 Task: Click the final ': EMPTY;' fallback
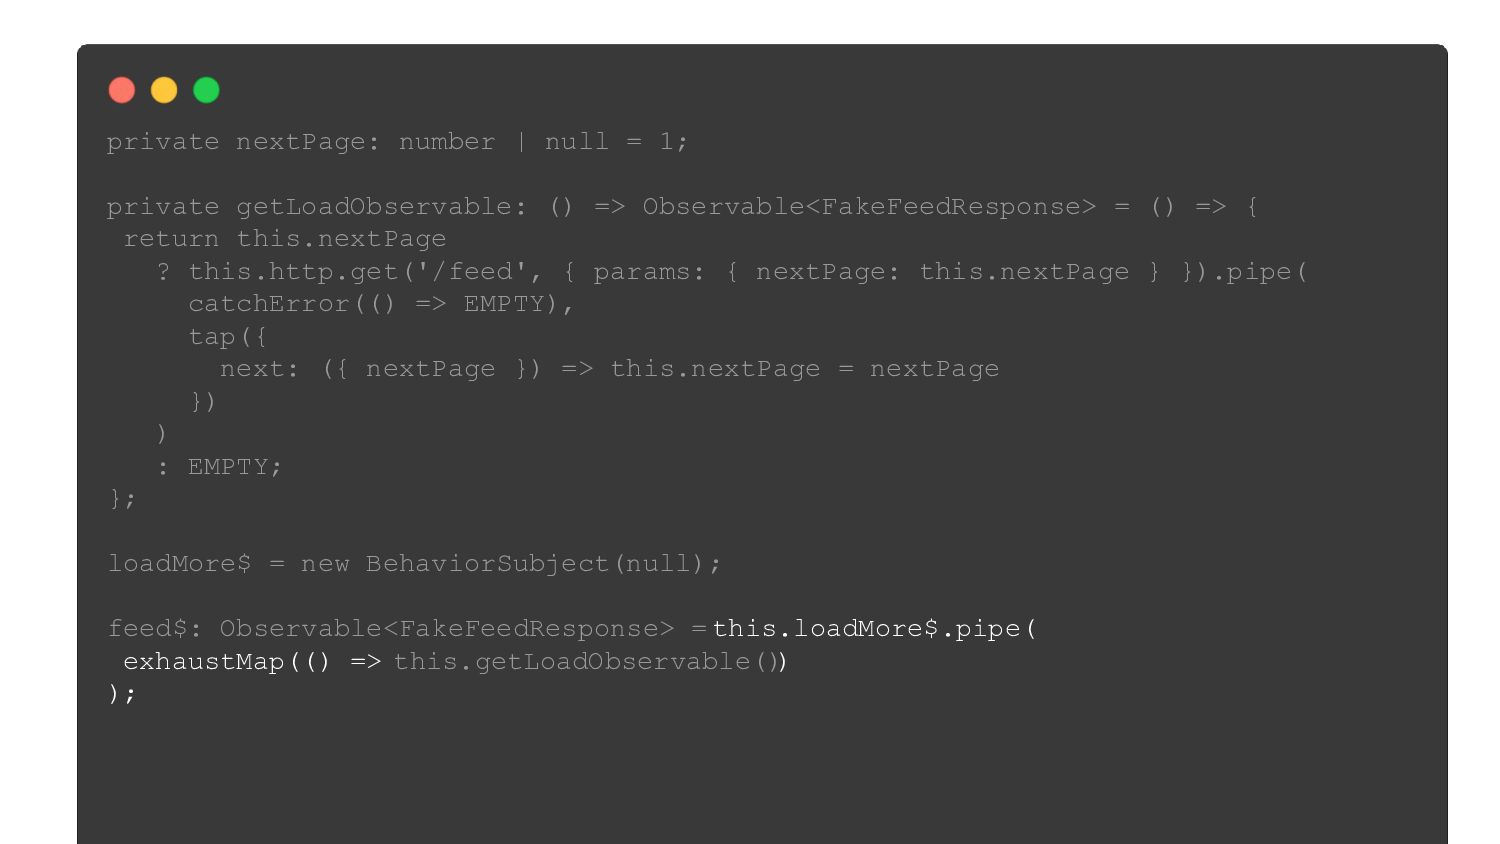pyautogui.click(x=220, y=467)
